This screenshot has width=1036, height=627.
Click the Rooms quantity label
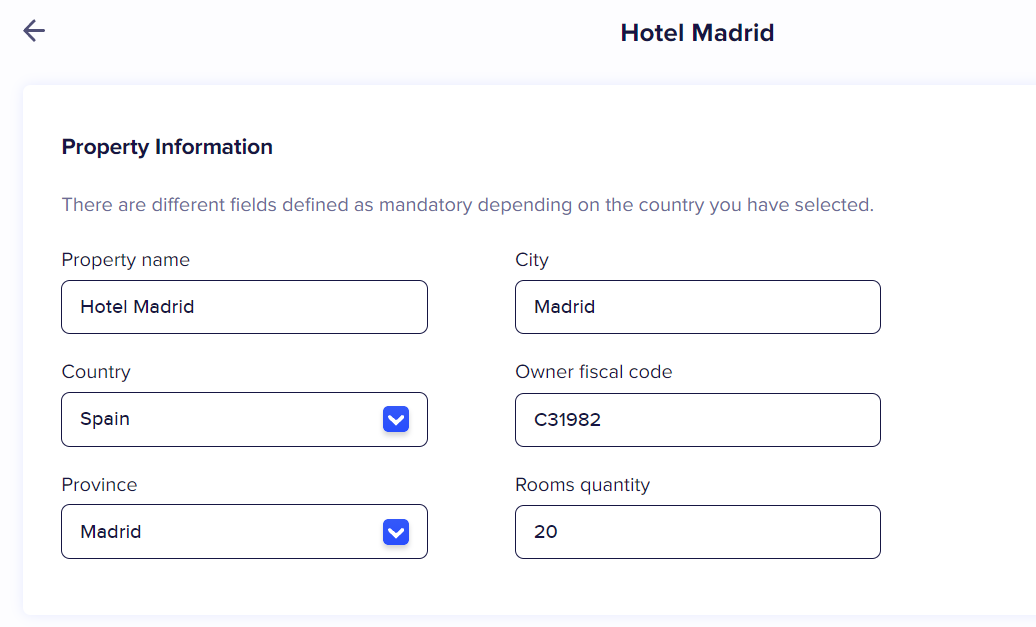582,485
